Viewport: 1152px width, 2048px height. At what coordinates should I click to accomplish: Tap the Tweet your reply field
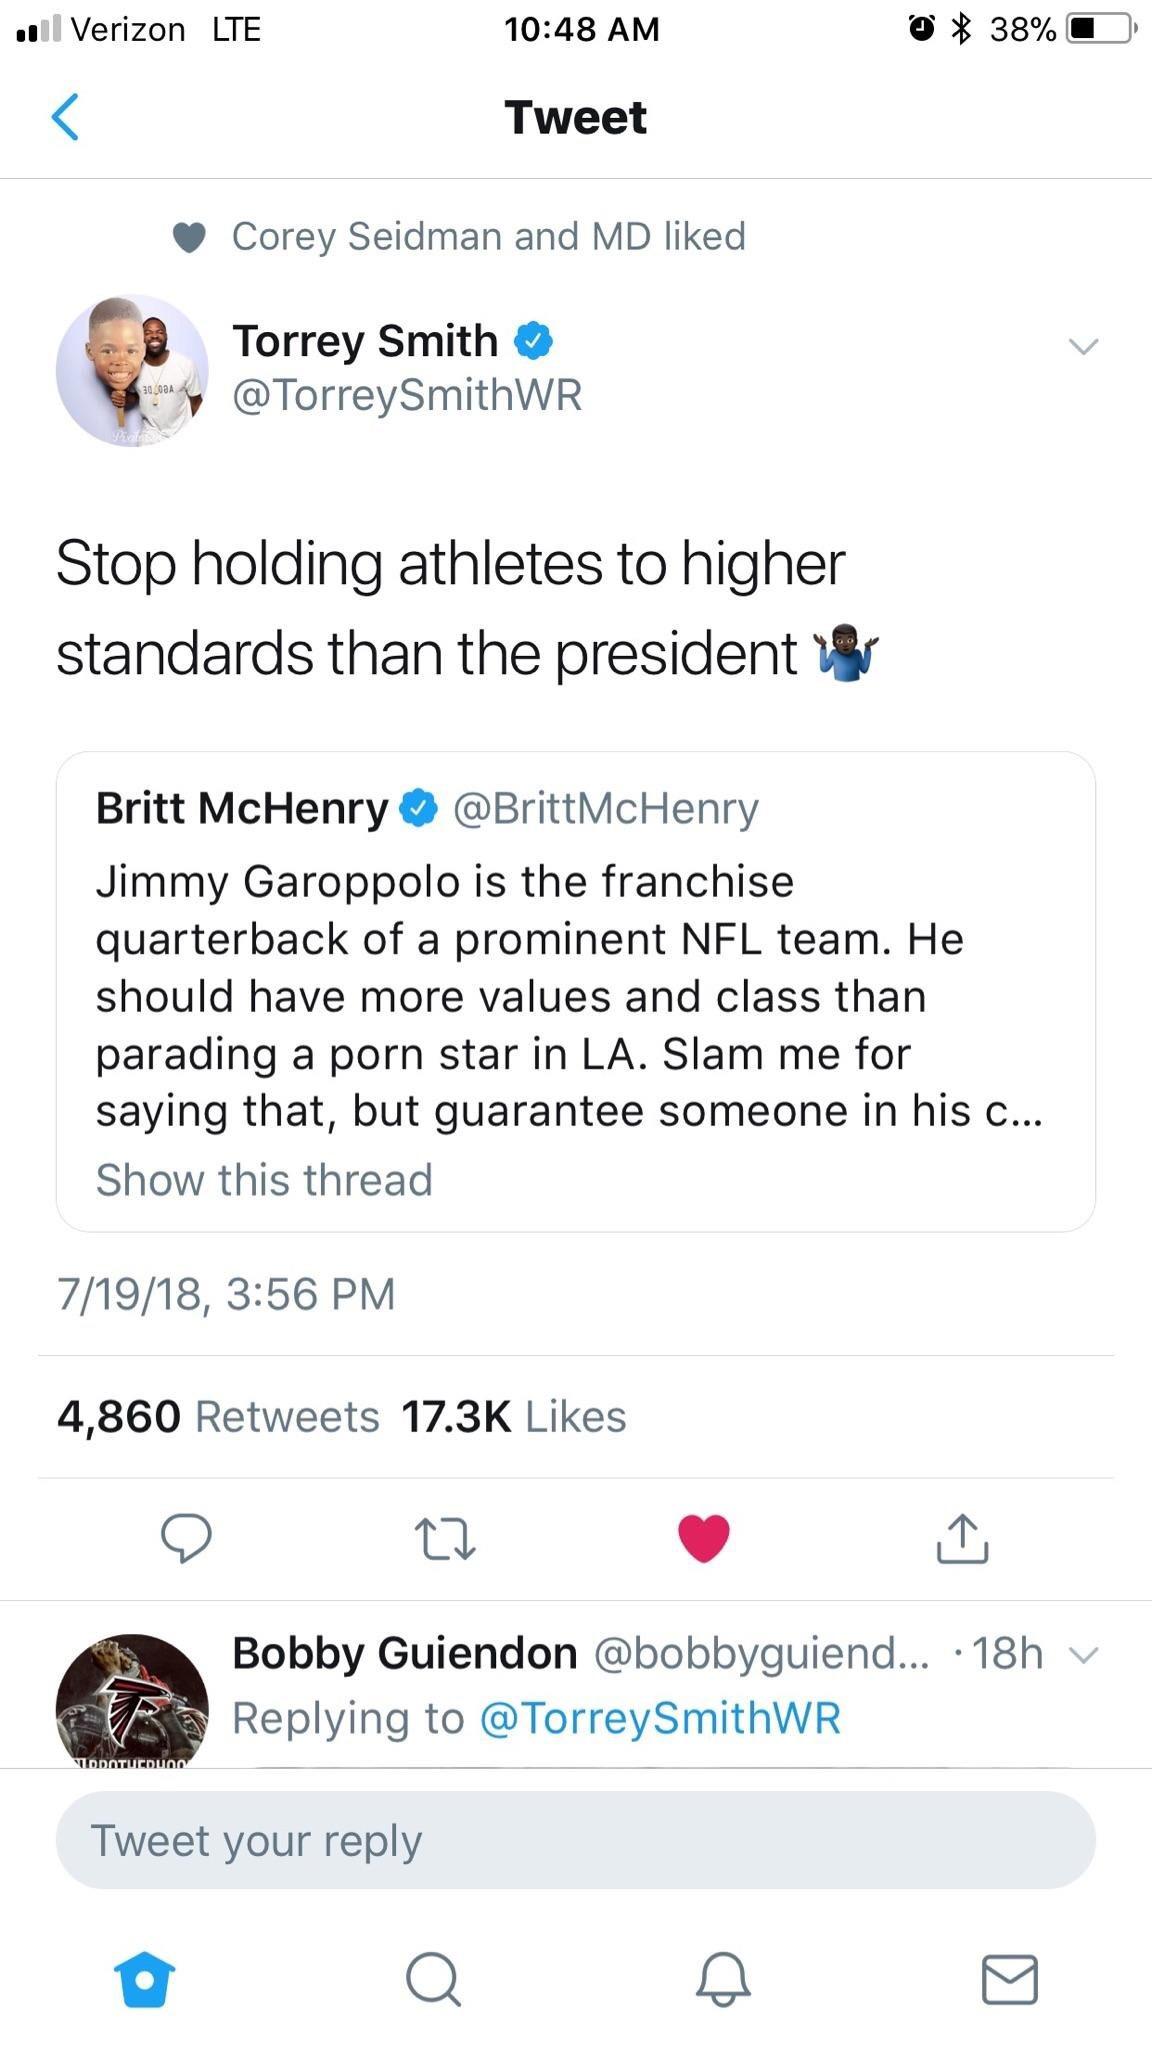(575, 1840)
